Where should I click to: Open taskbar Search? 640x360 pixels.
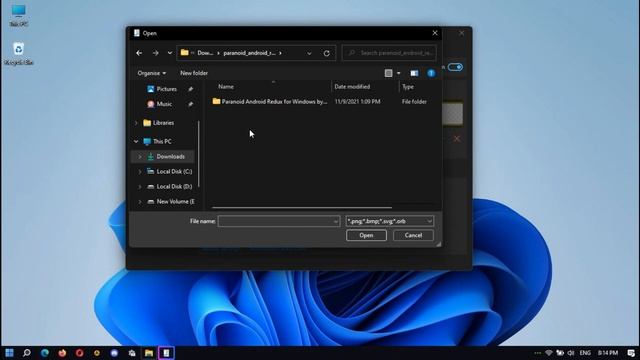click(x=27, y=353)
